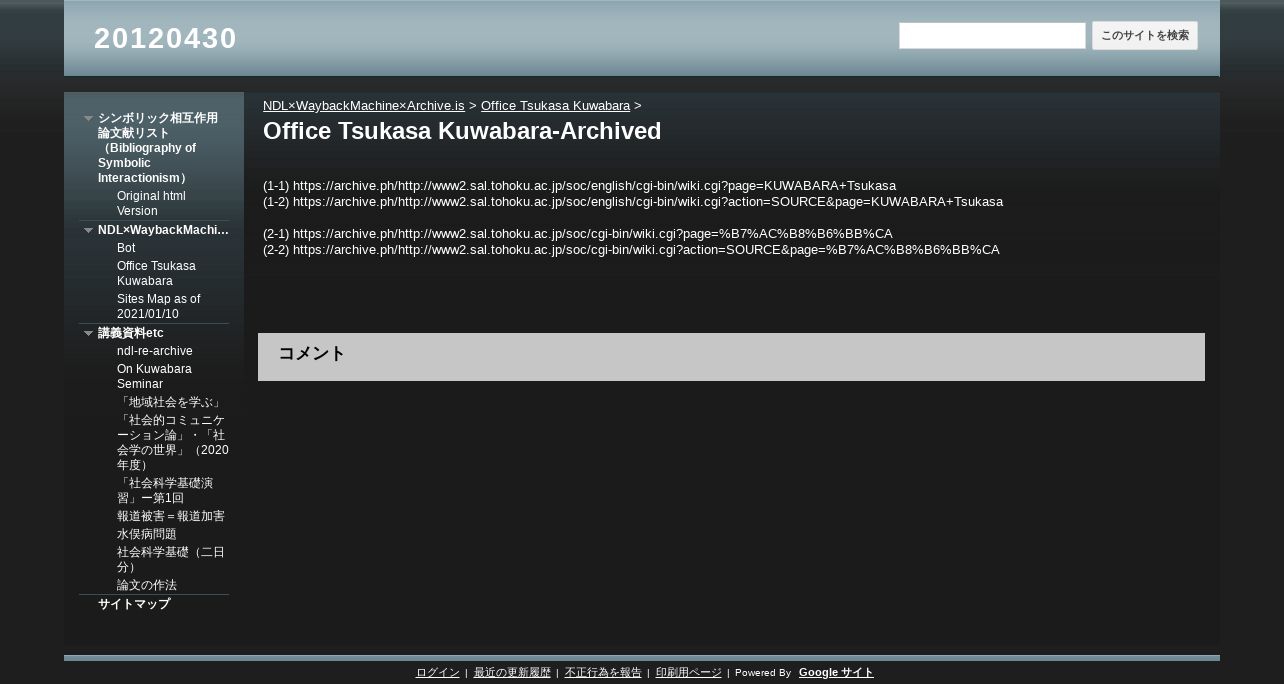The image size is (1284, 684).
Task: Open On Kuwabara Seminar sidebar page
Action: point(154,376)
